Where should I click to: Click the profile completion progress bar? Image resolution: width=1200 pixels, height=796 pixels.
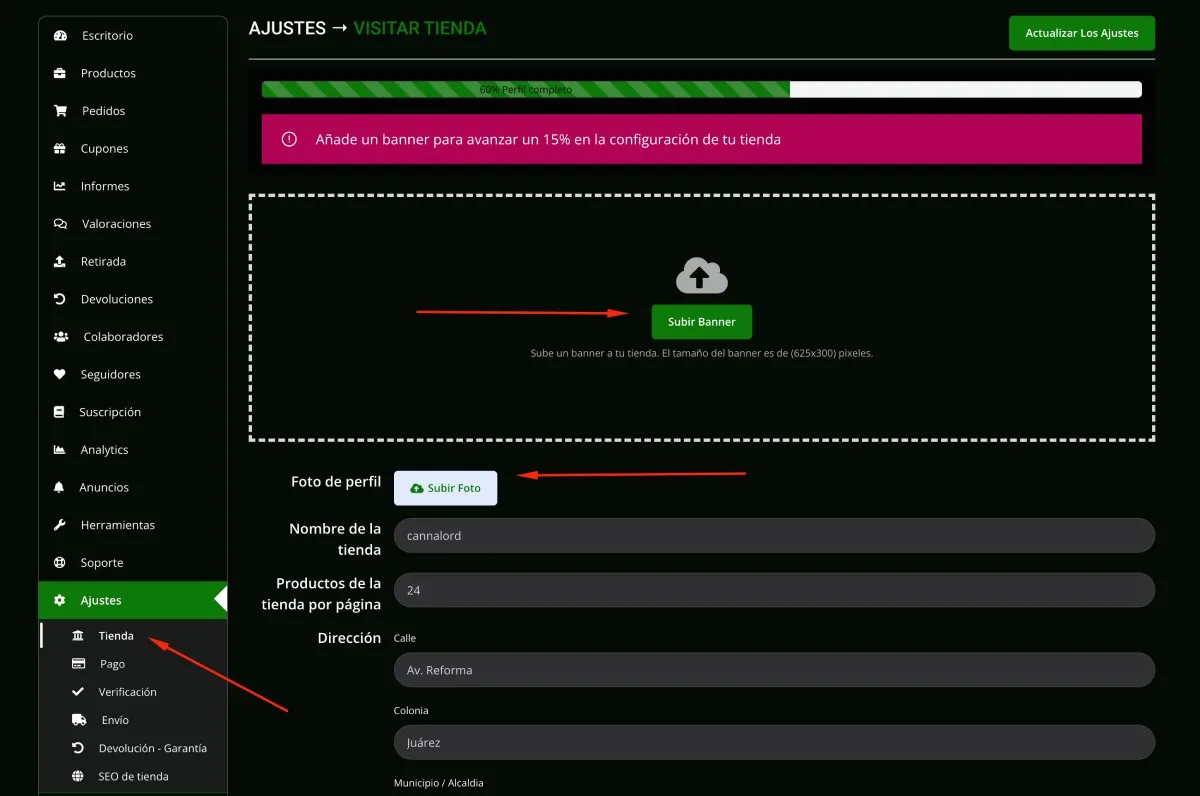(702, 89)
